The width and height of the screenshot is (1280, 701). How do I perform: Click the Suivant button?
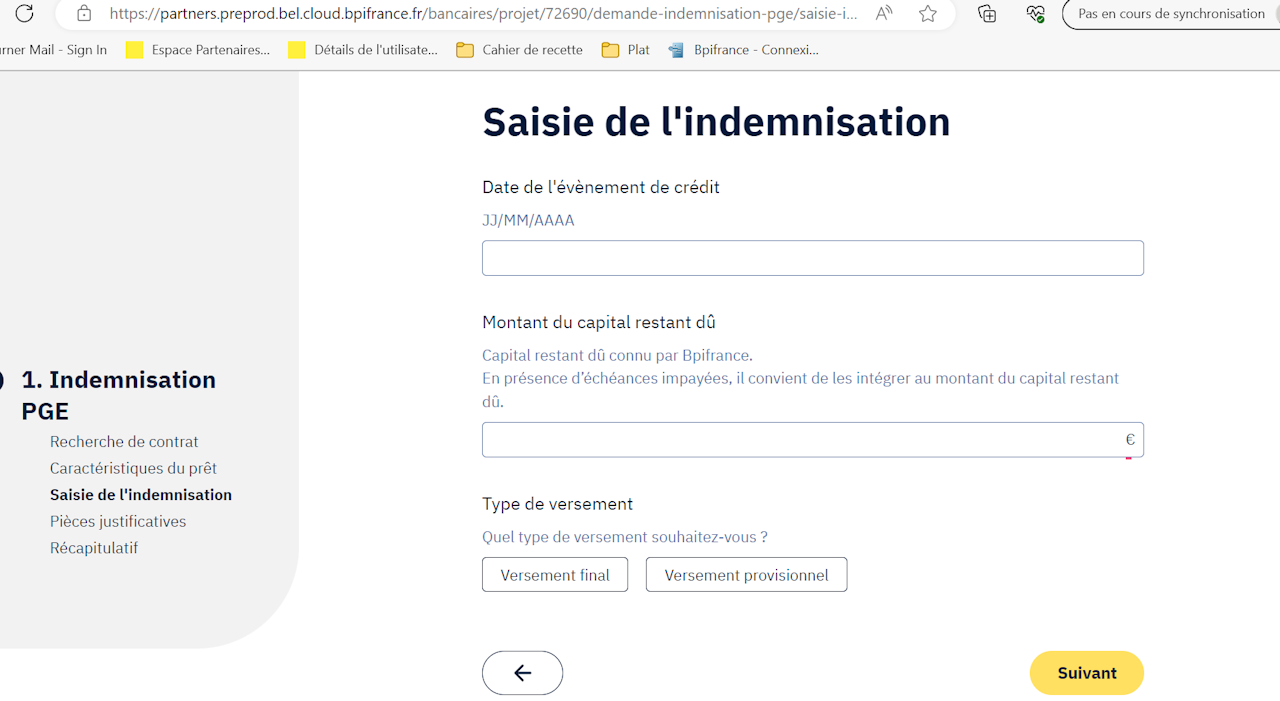1086,673
